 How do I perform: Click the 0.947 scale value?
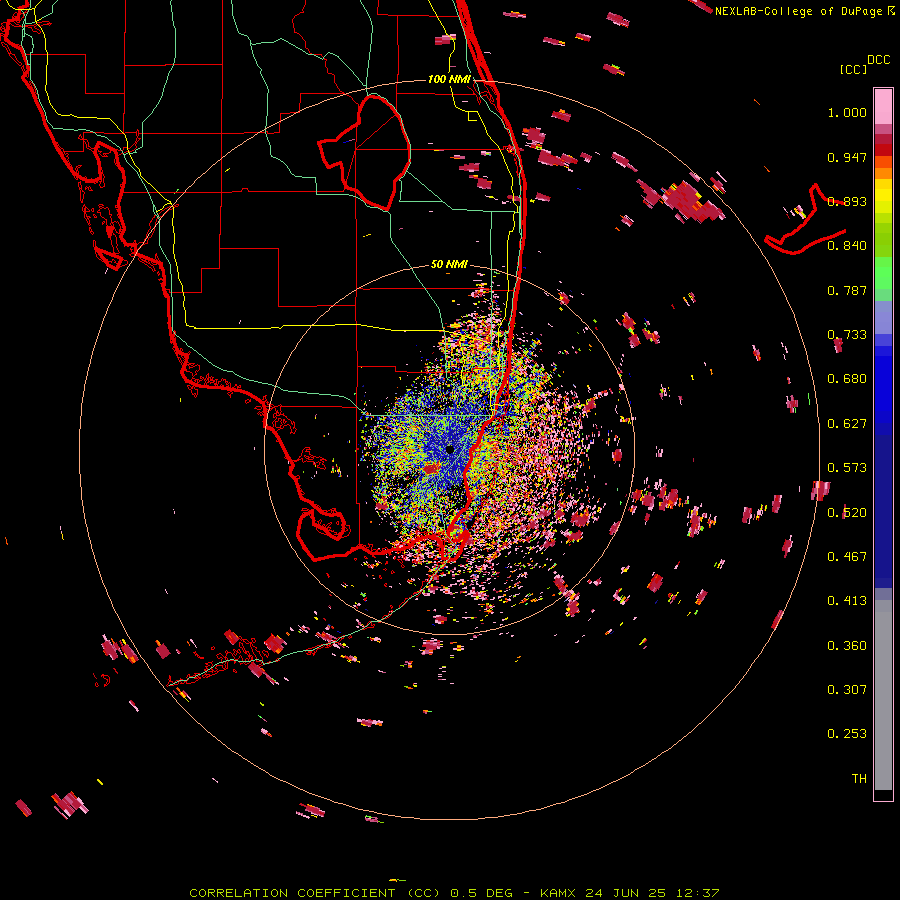coord(847,157)
